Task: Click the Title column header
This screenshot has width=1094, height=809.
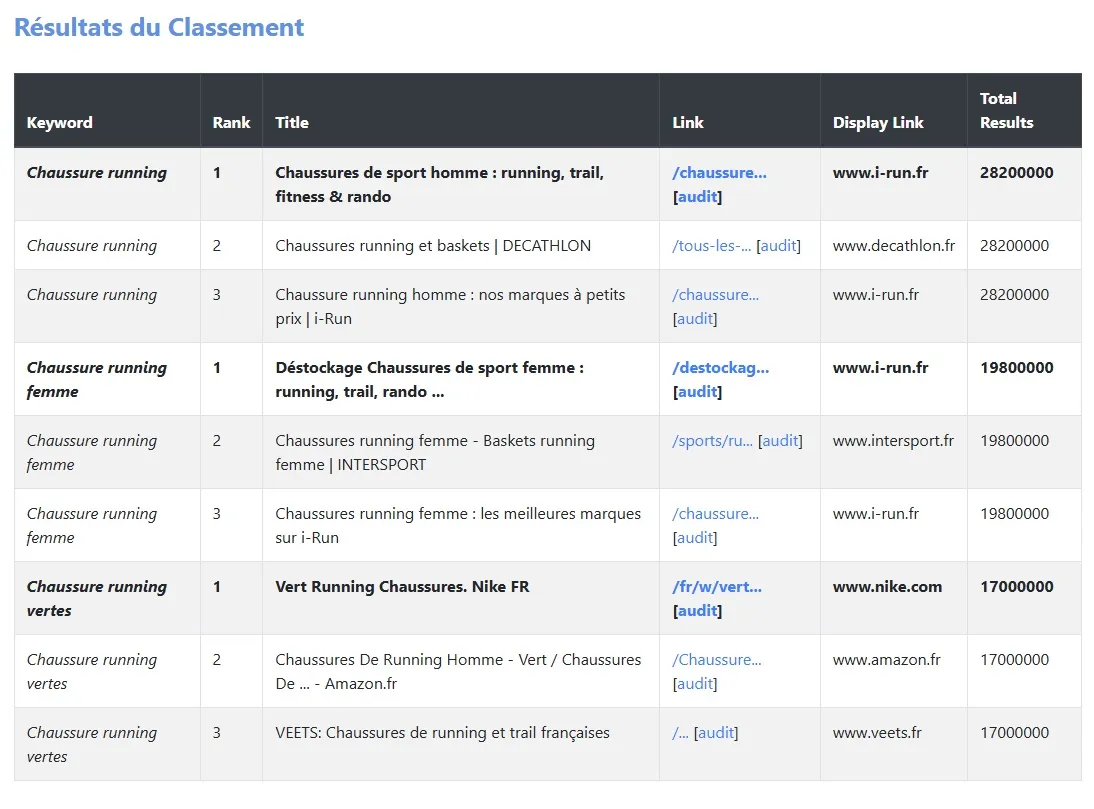Action: point(292,123)
